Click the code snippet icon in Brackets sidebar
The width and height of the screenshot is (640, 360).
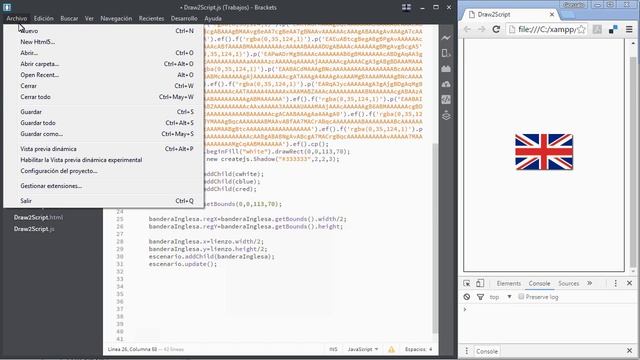coord(446,100)
